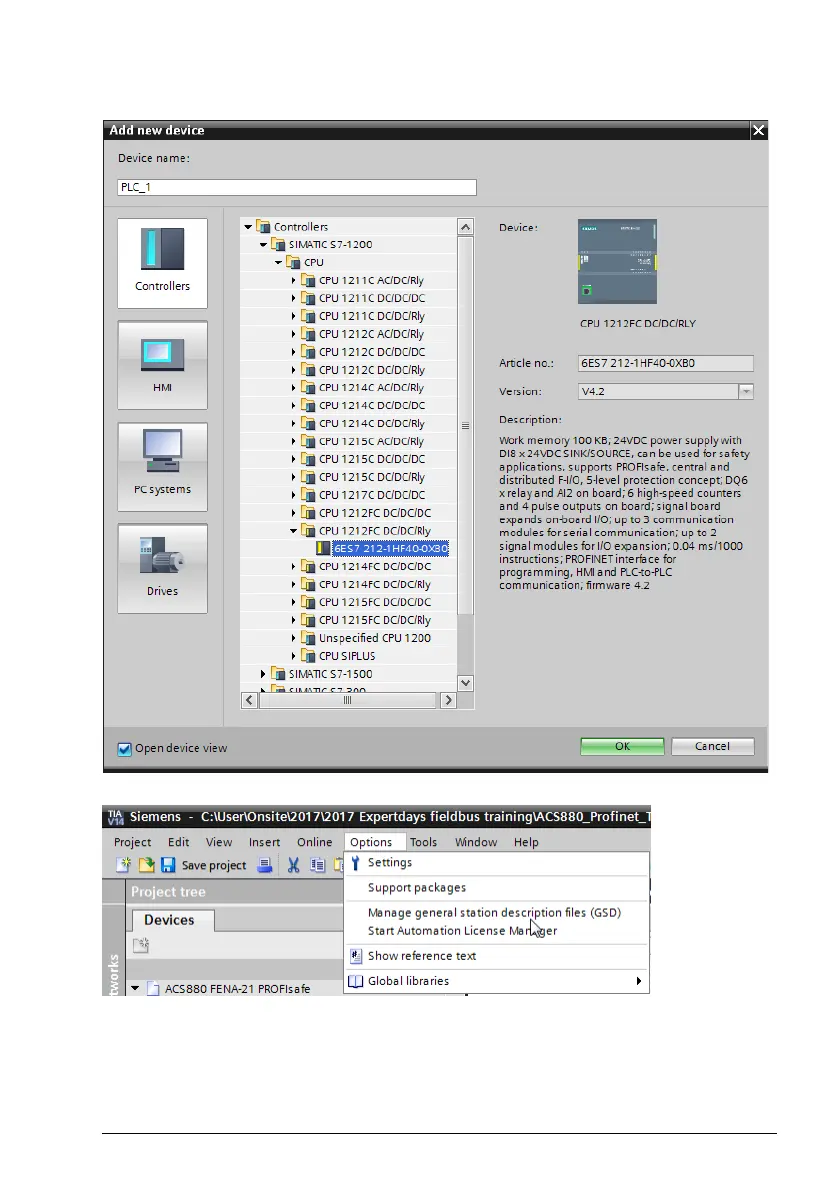Click the TIA Portal logo in Siemens title bar

(115, 817)
